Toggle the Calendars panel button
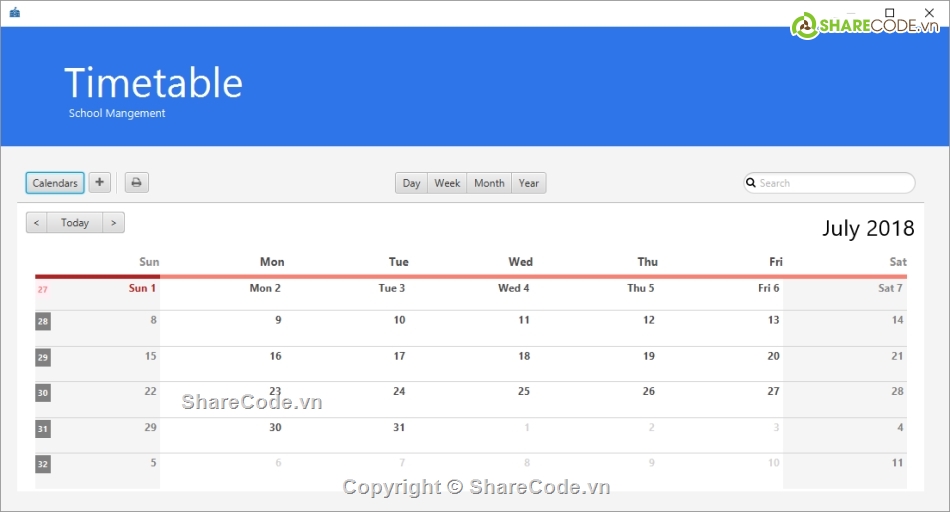The image size is (950, 512). click(x=55, y=183)
